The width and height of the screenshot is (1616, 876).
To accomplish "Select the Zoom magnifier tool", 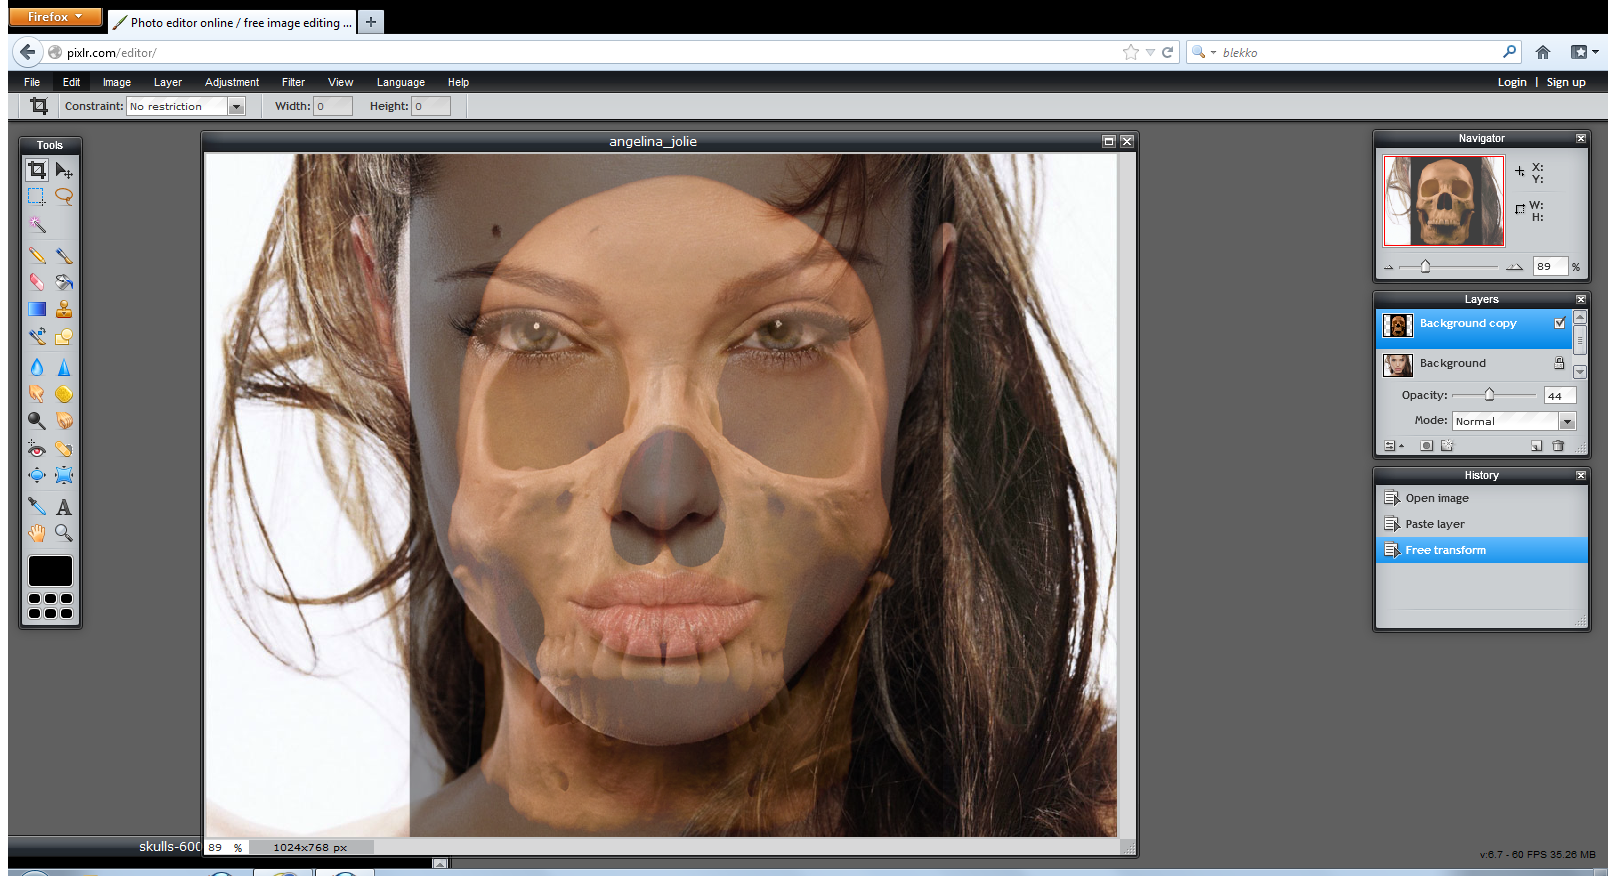I will tap(64, 533).
